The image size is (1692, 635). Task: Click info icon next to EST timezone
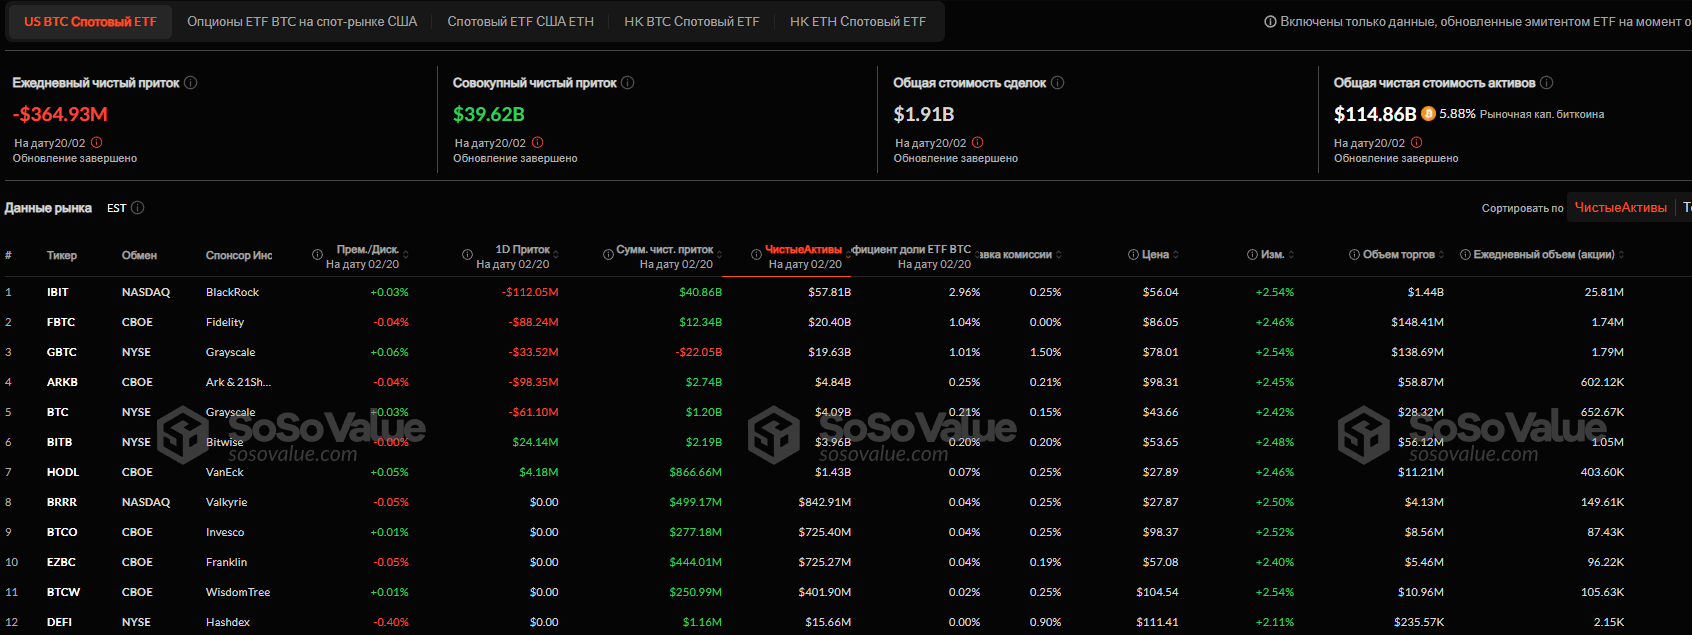point(138,208)
